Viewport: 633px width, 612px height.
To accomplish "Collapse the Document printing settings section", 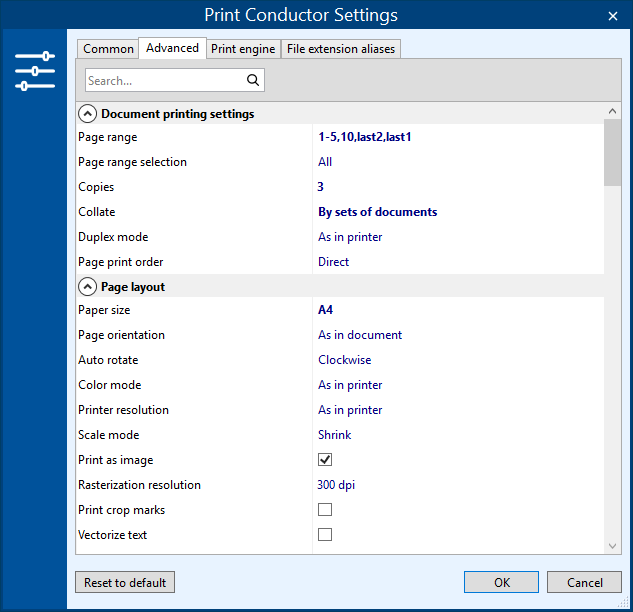I will coord(88,114).
